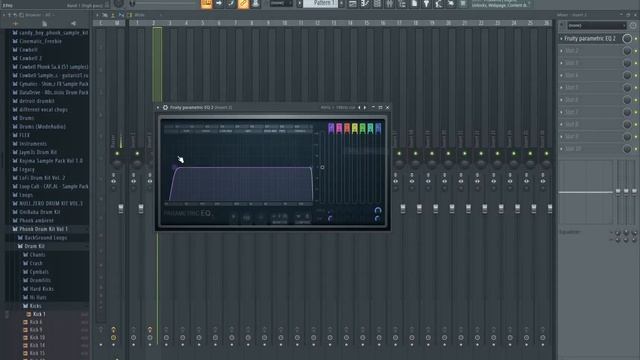Screen dimensions: 640x360
Task: Select mixer track 10 header number
Action: [x=284, y=23]
